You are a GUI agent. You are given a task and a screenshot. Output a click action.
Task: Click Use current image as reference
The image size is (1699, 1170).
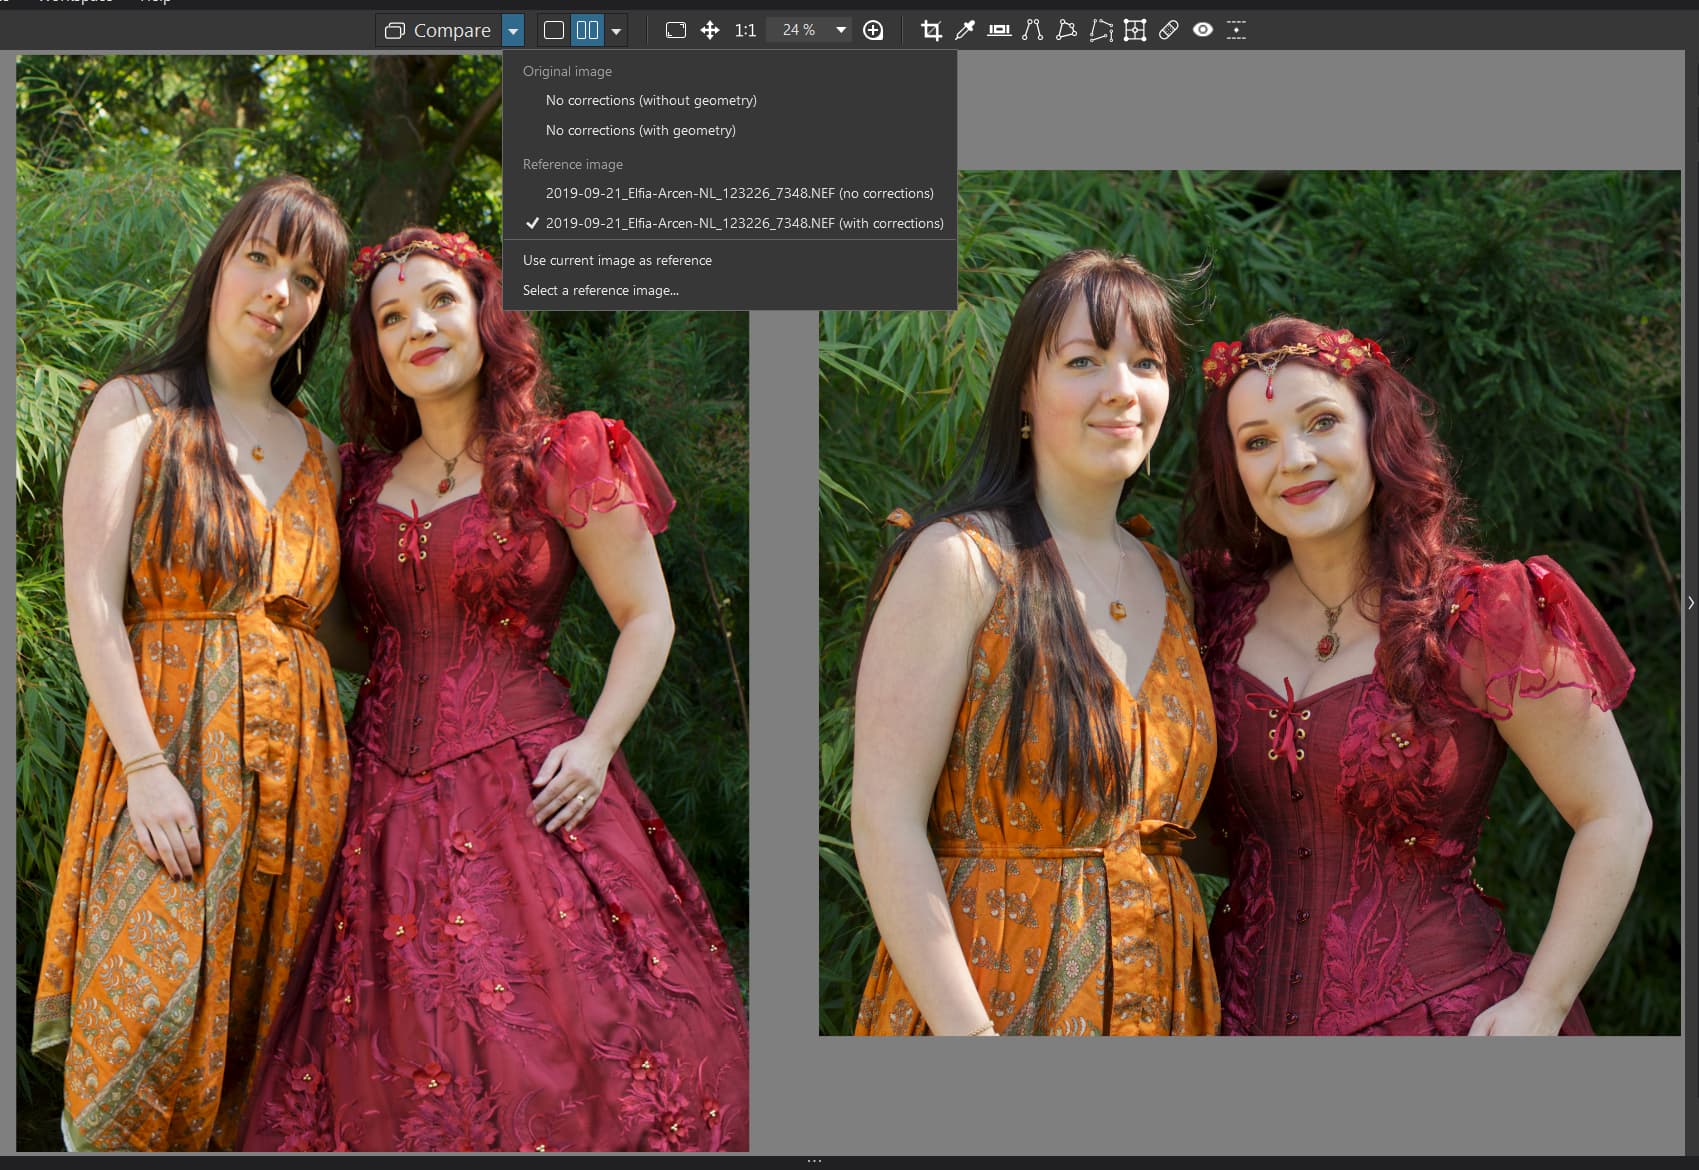click(x=617, y=260)
